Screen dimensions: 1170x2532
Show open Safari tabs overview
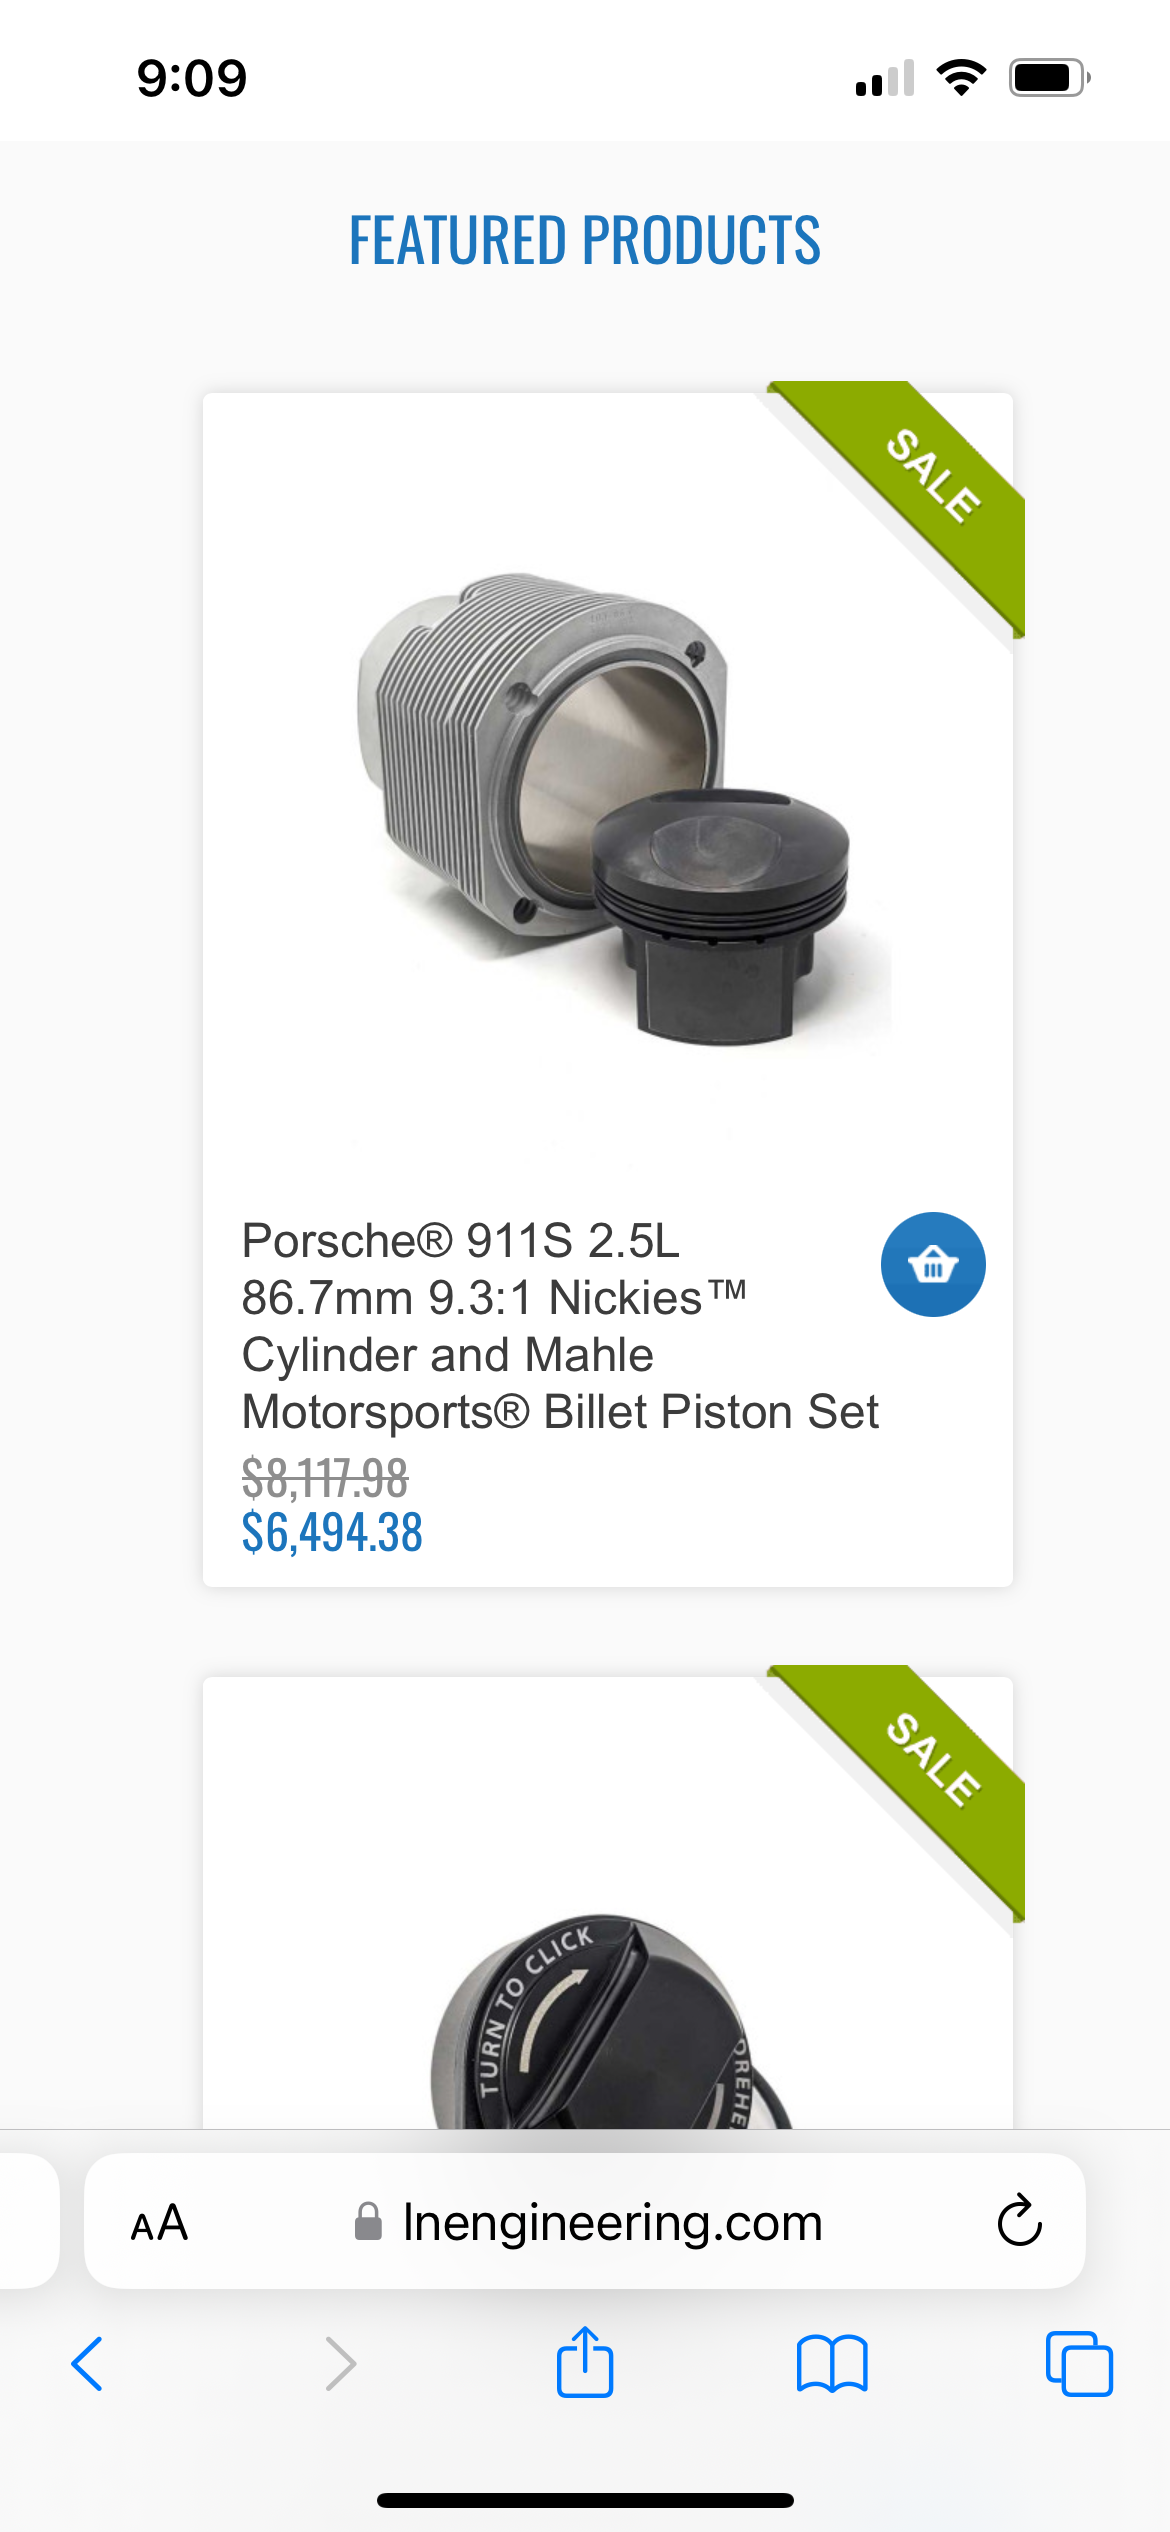coord(1078,2364)
